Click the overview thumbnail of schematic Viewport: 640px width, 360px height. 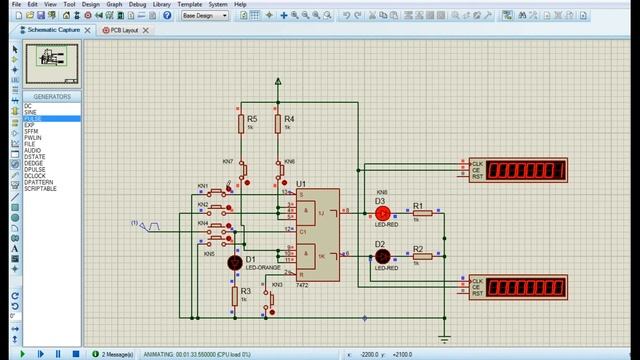coord(52,64)
